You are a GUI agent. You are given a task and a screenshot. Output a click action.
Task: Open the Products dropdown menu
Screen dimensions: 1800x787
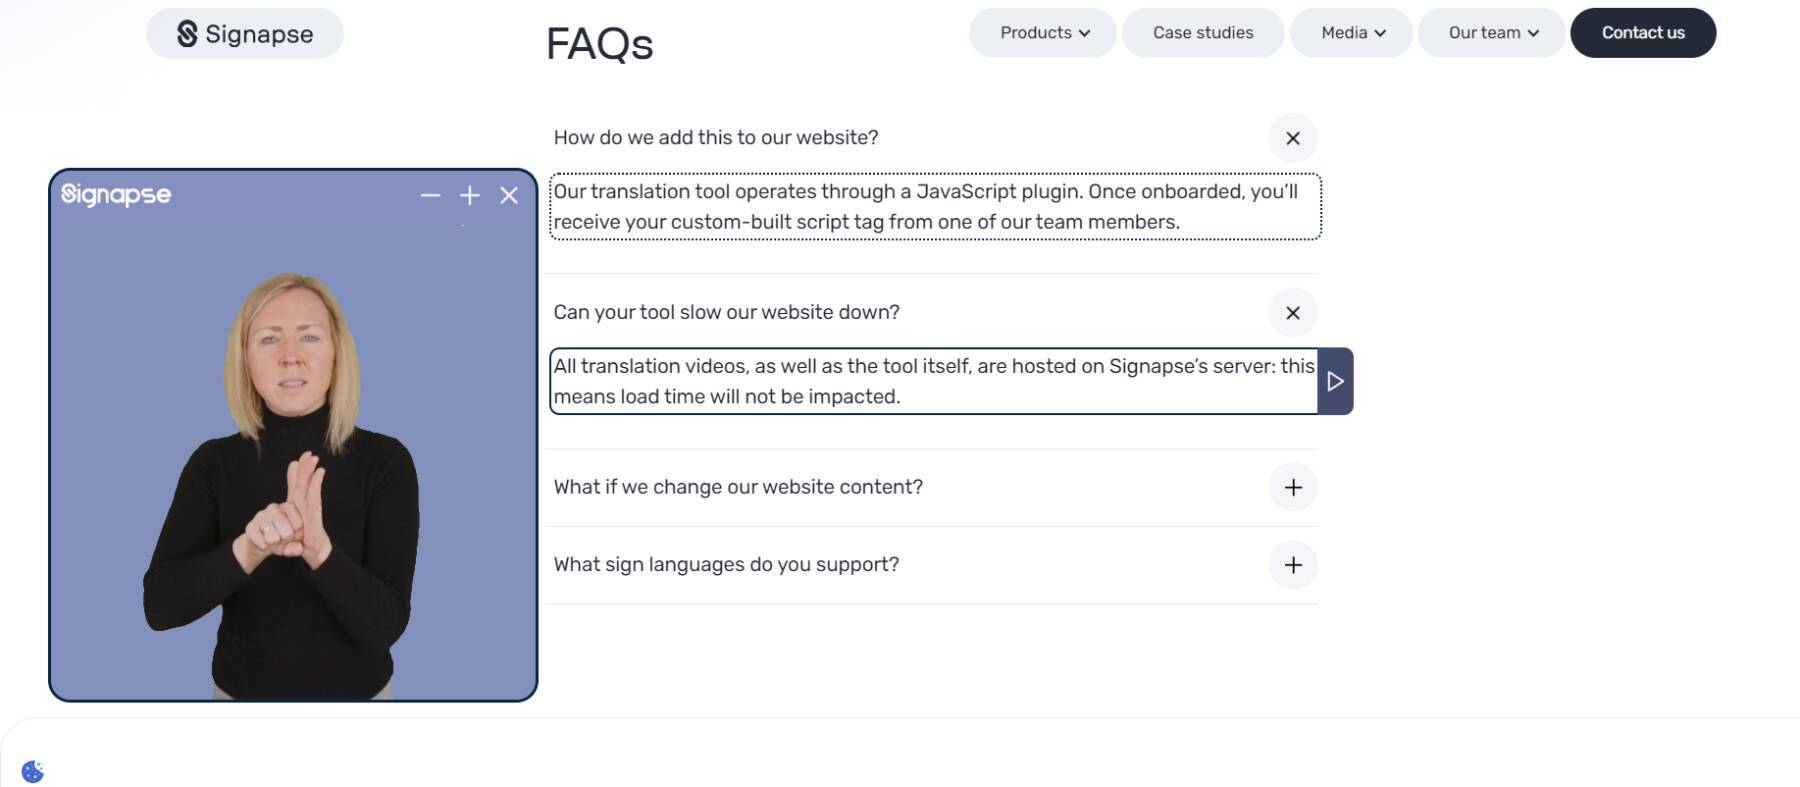(1043, 33)
